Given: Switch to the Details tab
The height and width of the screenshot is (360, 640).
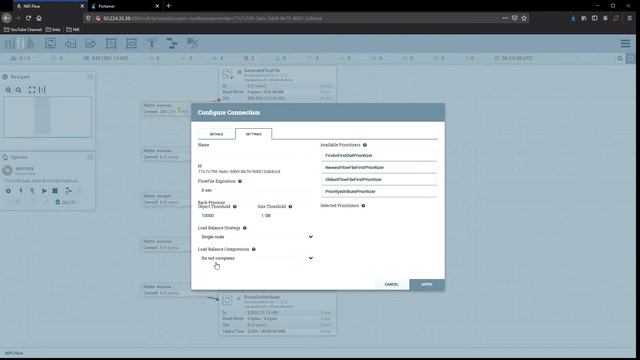Looking at the screenshot, I should 216,134.
